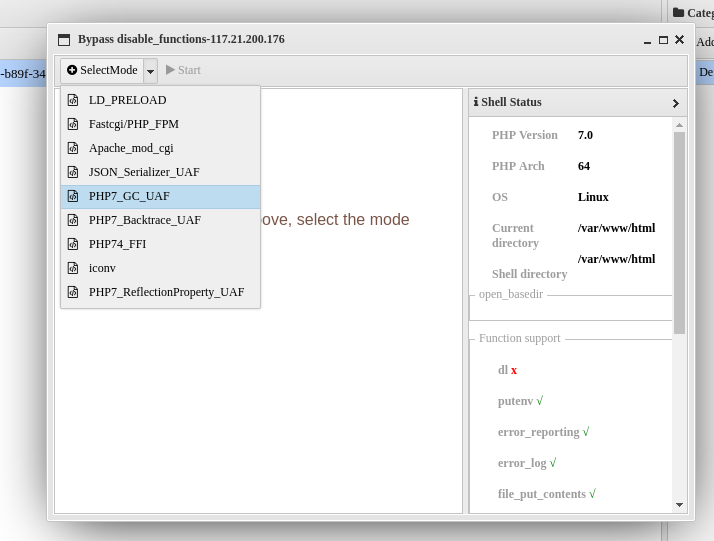Screen dimensions: 714x541
Task: Click the PHP7_GC_UAF file icon
Action: (x=73, y=196)
